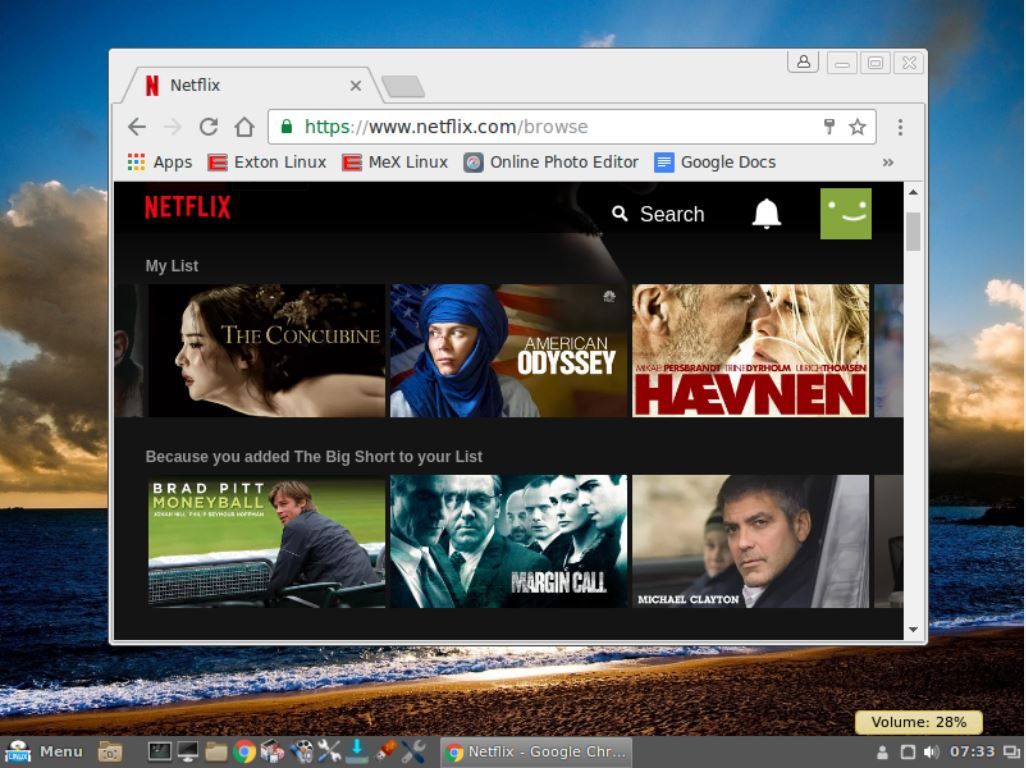Click the film reel media icon in taskbar
This screenshot has height=768, width=1026.
[x=301, y=752]
